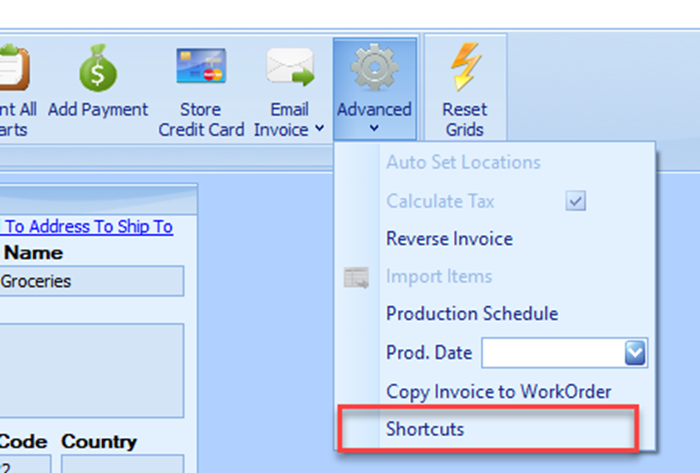Open Shortcuts from the Advanced menu

pos(425,429)
